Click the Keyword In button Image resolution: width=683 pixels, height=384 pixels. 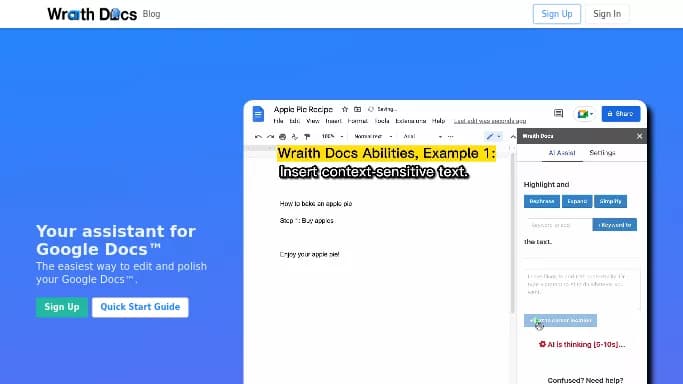[x=615, y=225]
